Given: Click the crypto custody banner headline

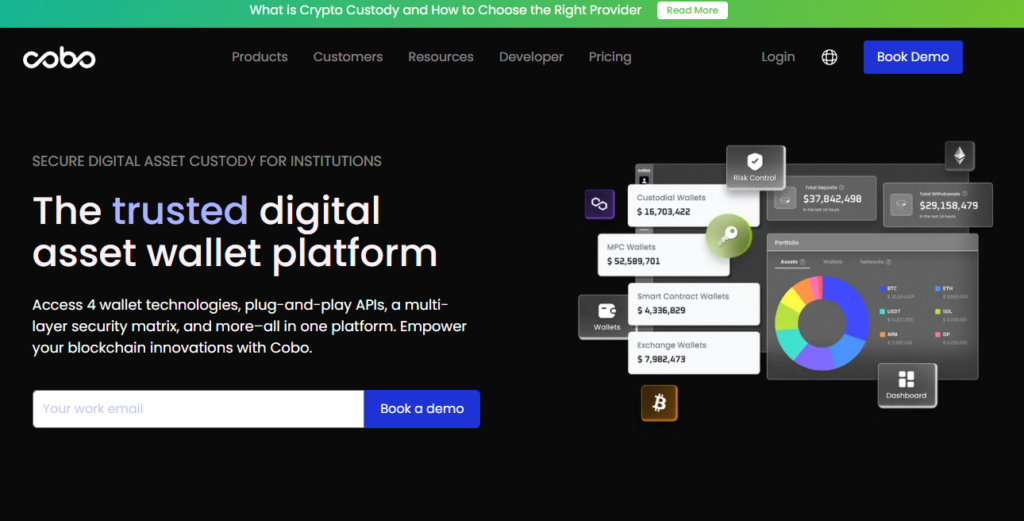Looking at the screenshot, I should (x=445, y=10).
